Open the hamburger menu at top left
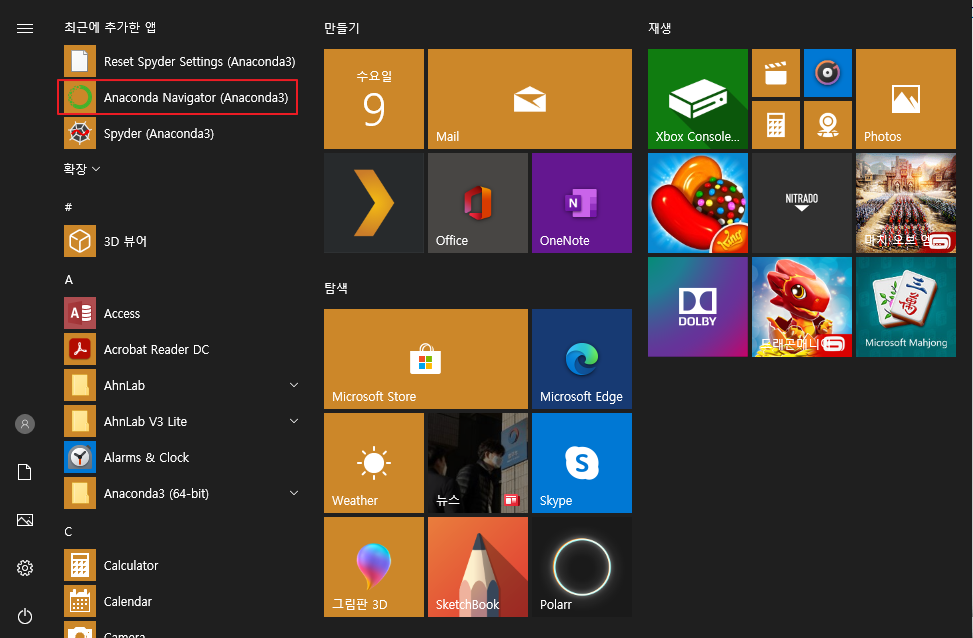Screen dimensions: 973x638 click(25, 29)
